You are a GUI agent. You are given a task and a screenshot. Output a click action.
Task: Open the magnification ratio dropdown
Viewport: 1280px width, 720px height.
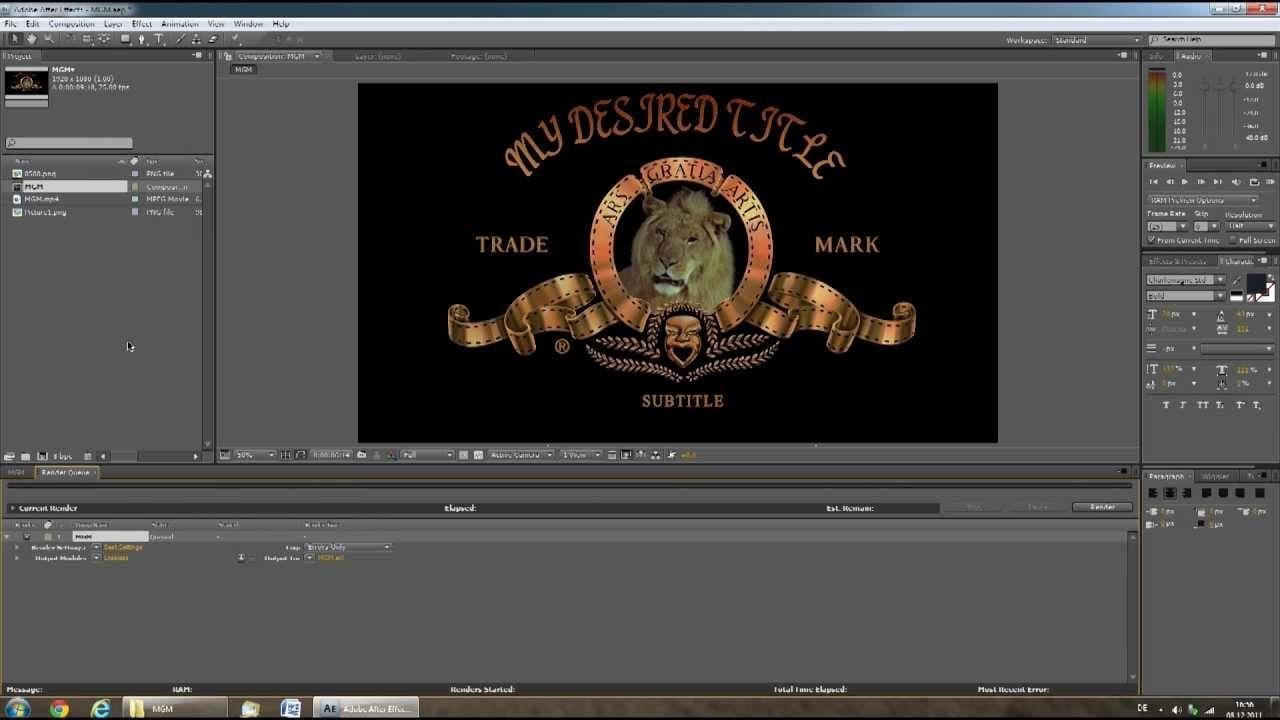[255, 455]
